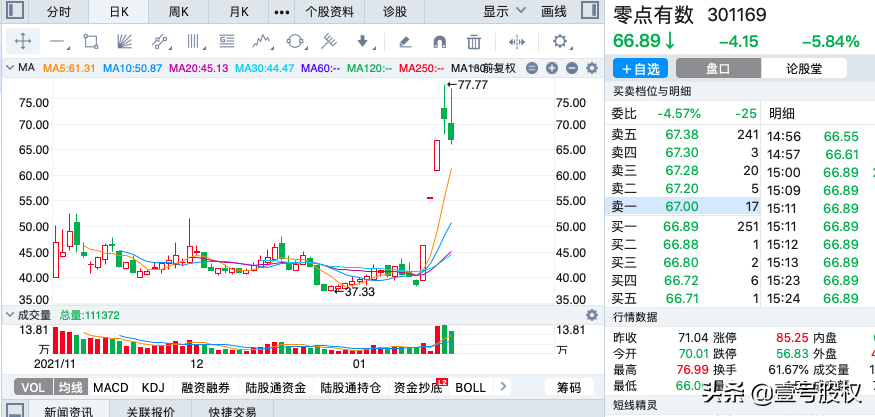
Task: Select the vertical cycle lines tool
Action: click(194, 41)
